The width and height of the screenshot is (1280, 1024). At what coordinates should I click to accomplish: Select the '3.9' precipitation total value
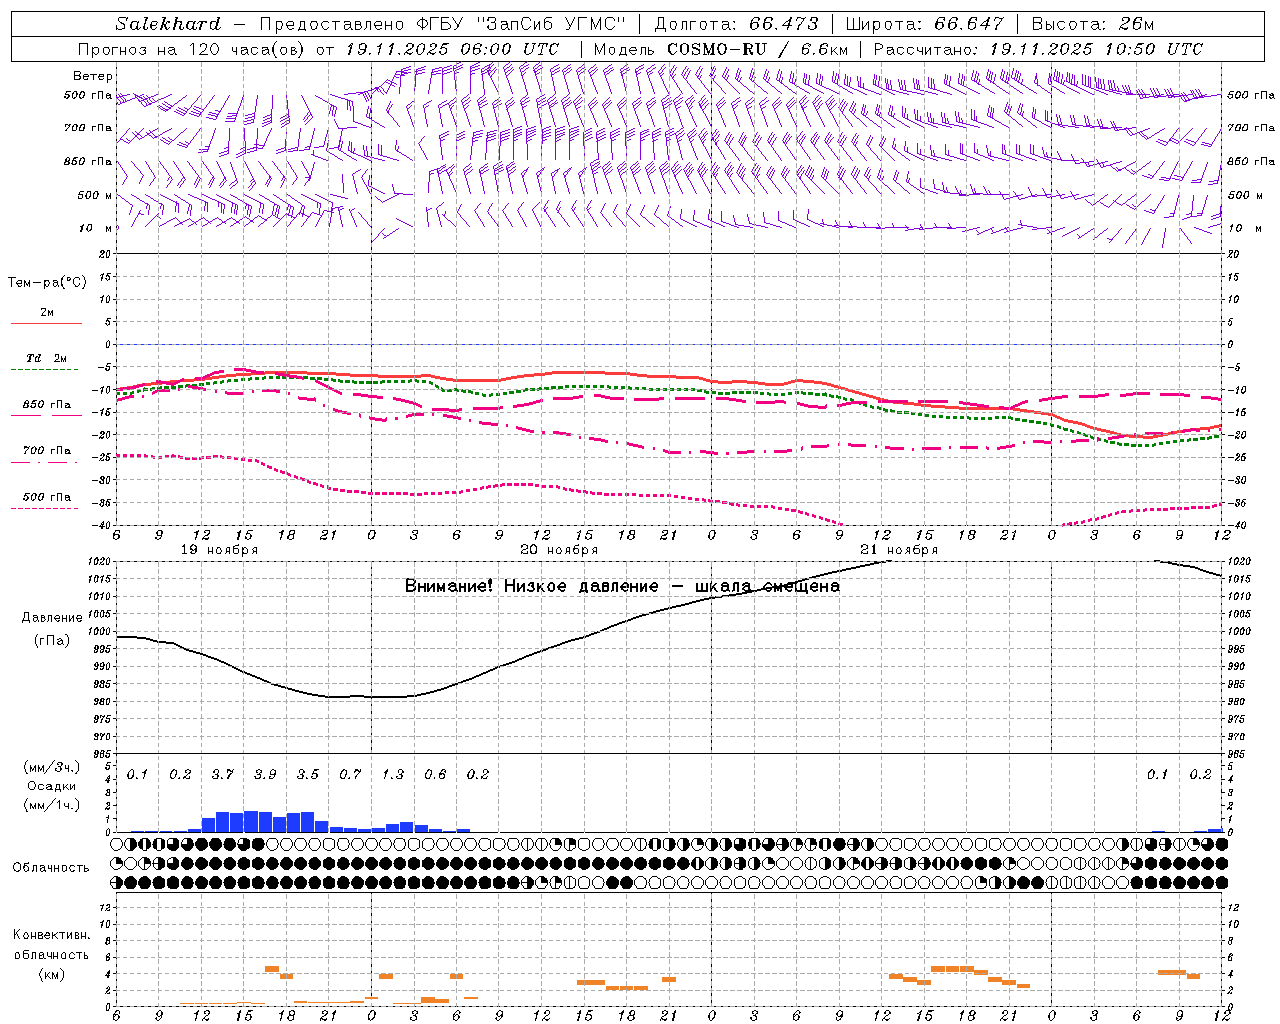(x=265, y=775)
